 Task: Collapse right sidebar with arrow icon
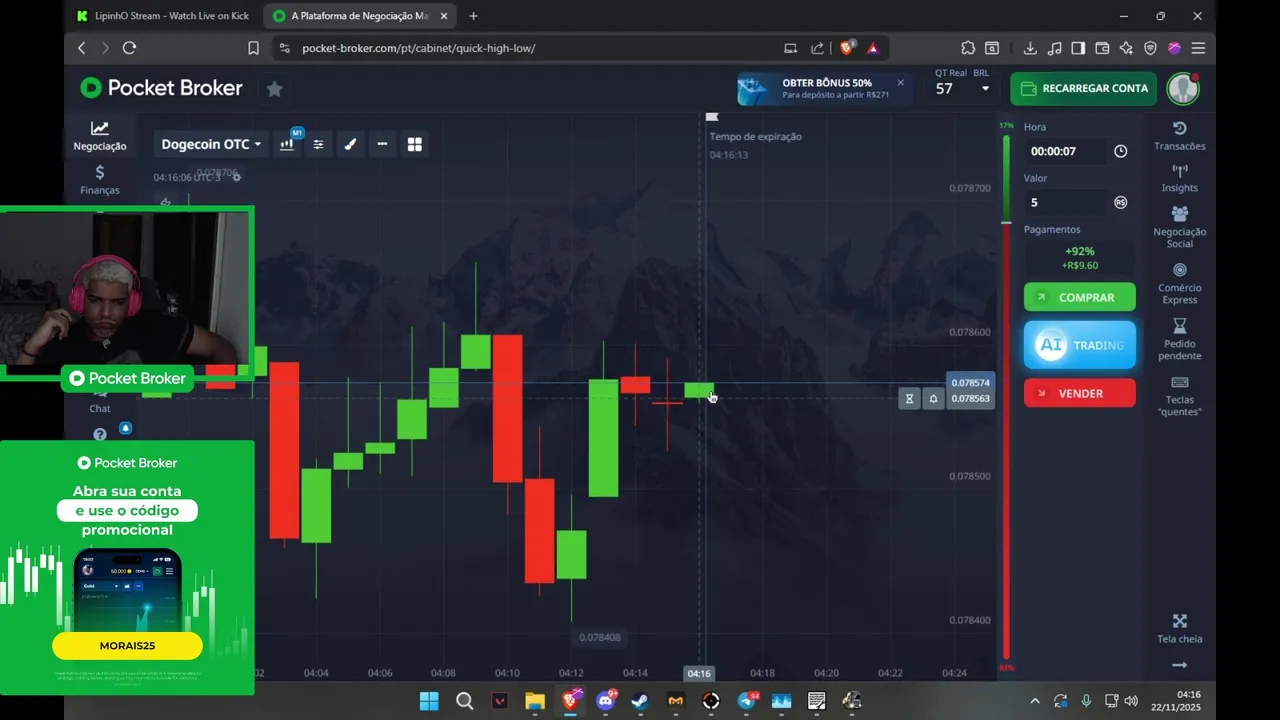(1179, 665)
